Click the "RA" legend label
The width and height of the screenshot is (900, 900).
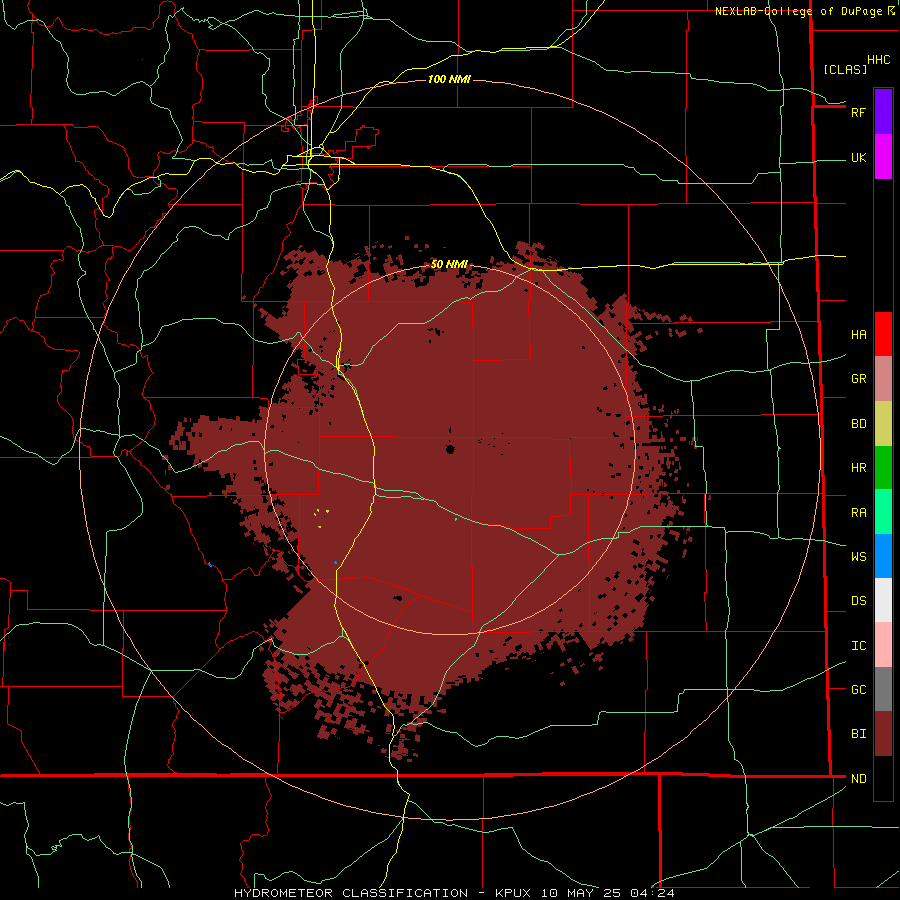(x=858, y=513)
